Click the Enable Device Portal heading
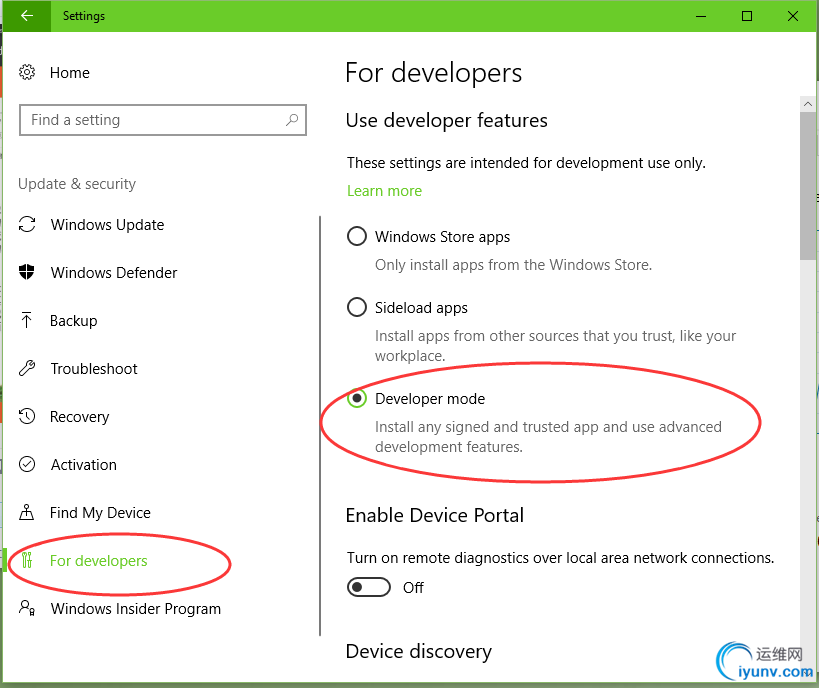The height and width of the screenshot is (688, 819). 435,515
